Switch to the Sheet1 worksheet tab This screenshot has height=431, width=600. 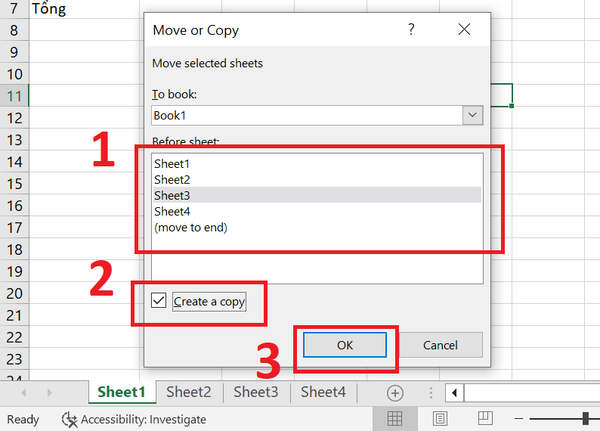tap(122, 392)
